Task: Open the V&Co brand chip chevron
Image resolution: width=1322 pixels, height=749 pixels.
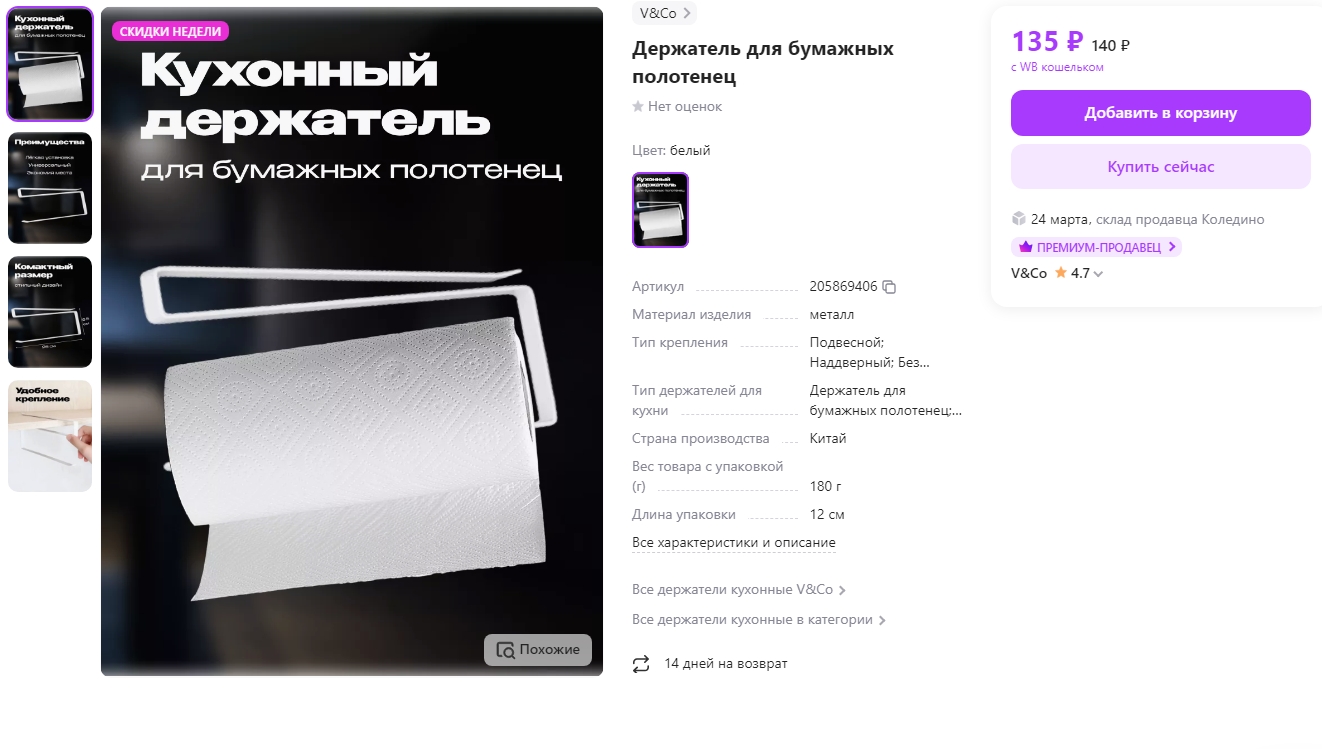Action: 687,14
